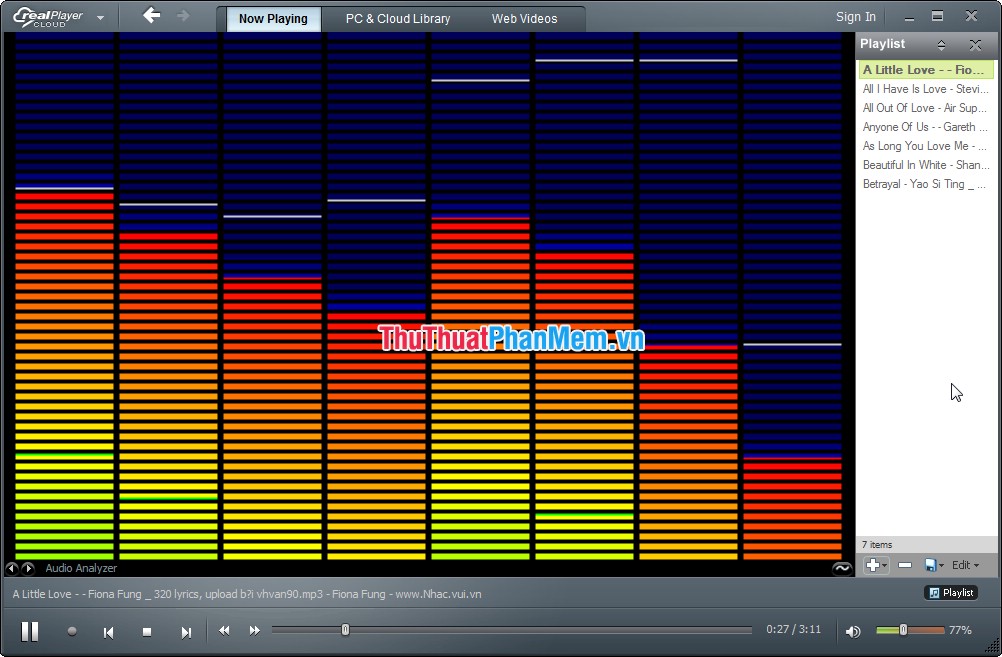Stop playback of the current song

tap(146, 631)
